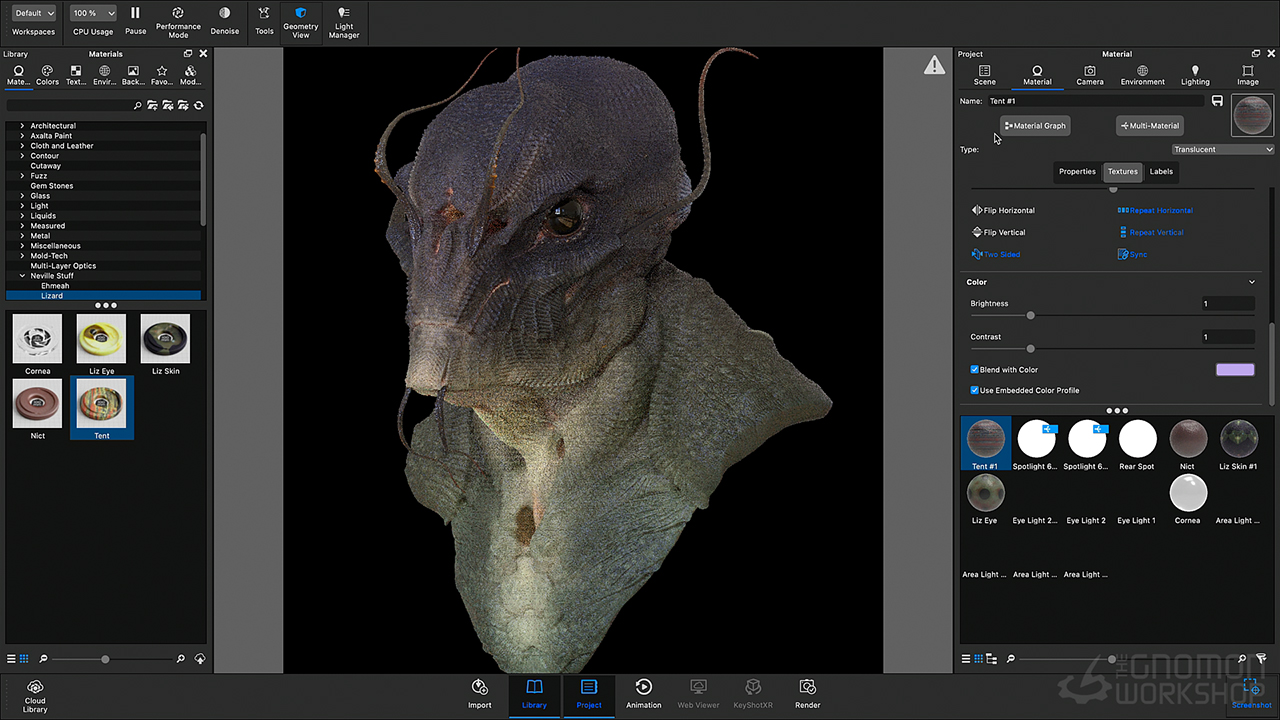1280x720 pixels.
Task: Disable Use Embedded Color Profile
Action: coord(975,391)
